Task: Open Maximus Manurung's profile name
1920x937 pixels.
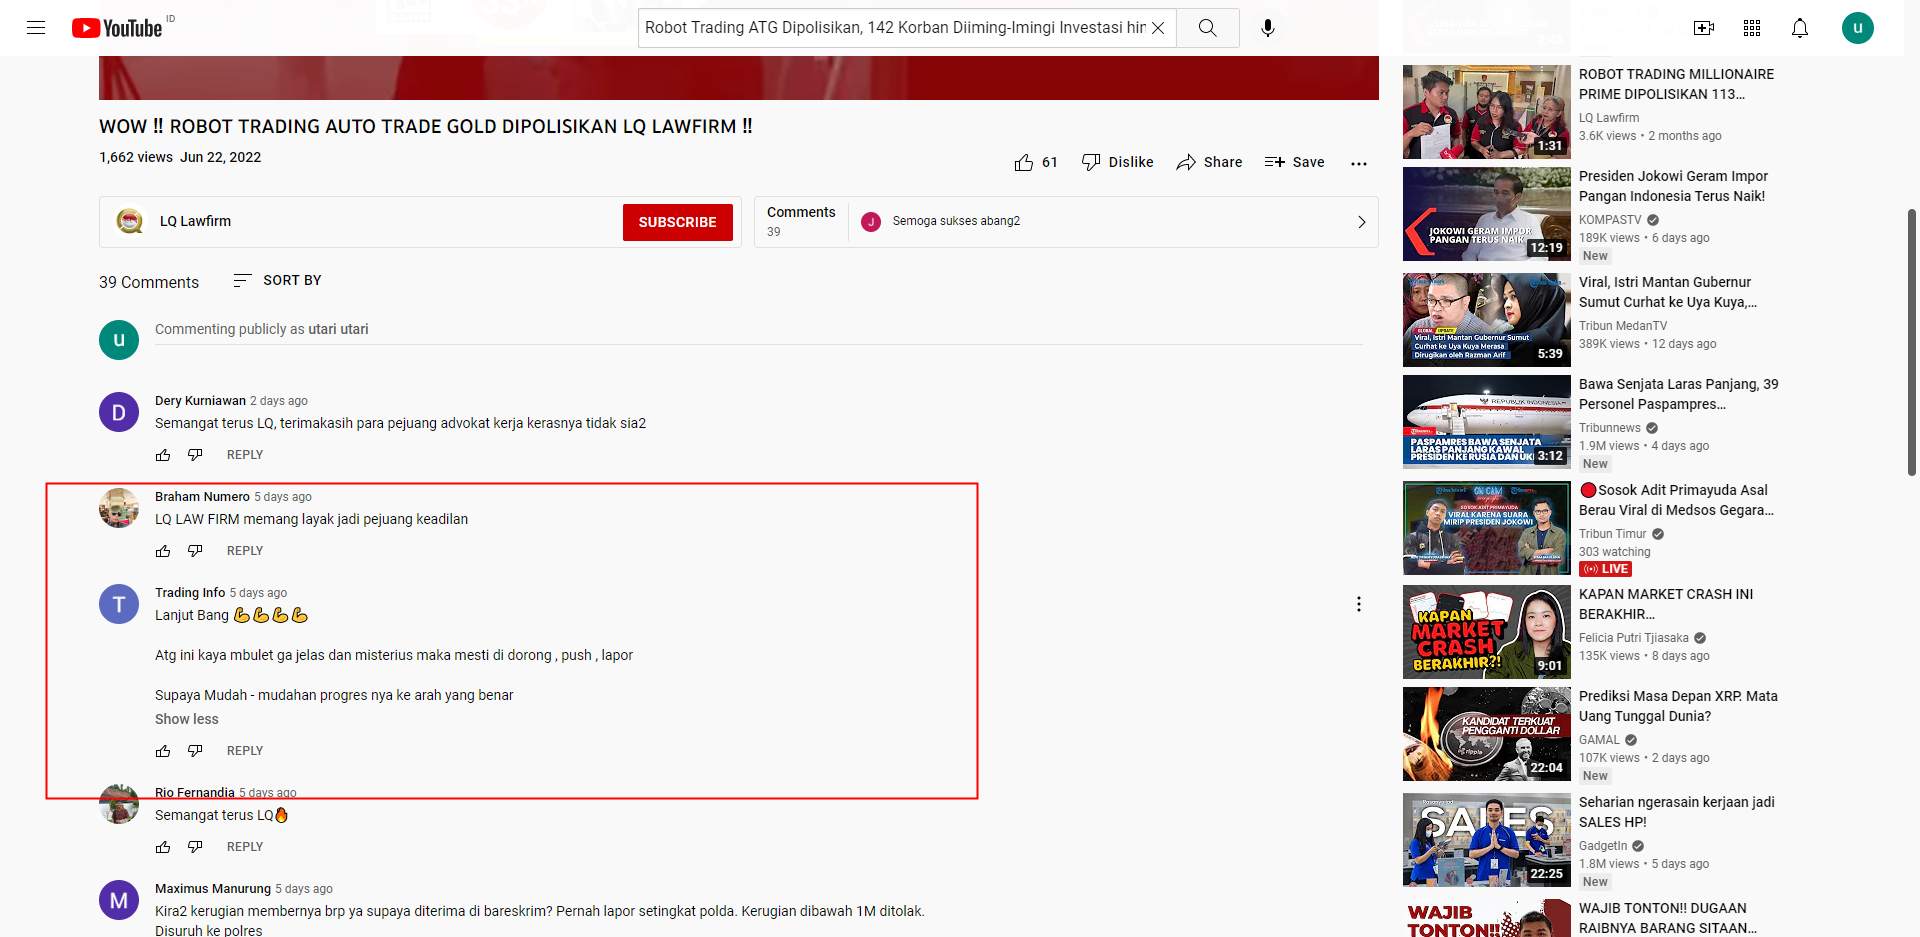Action: pos(213,889)
